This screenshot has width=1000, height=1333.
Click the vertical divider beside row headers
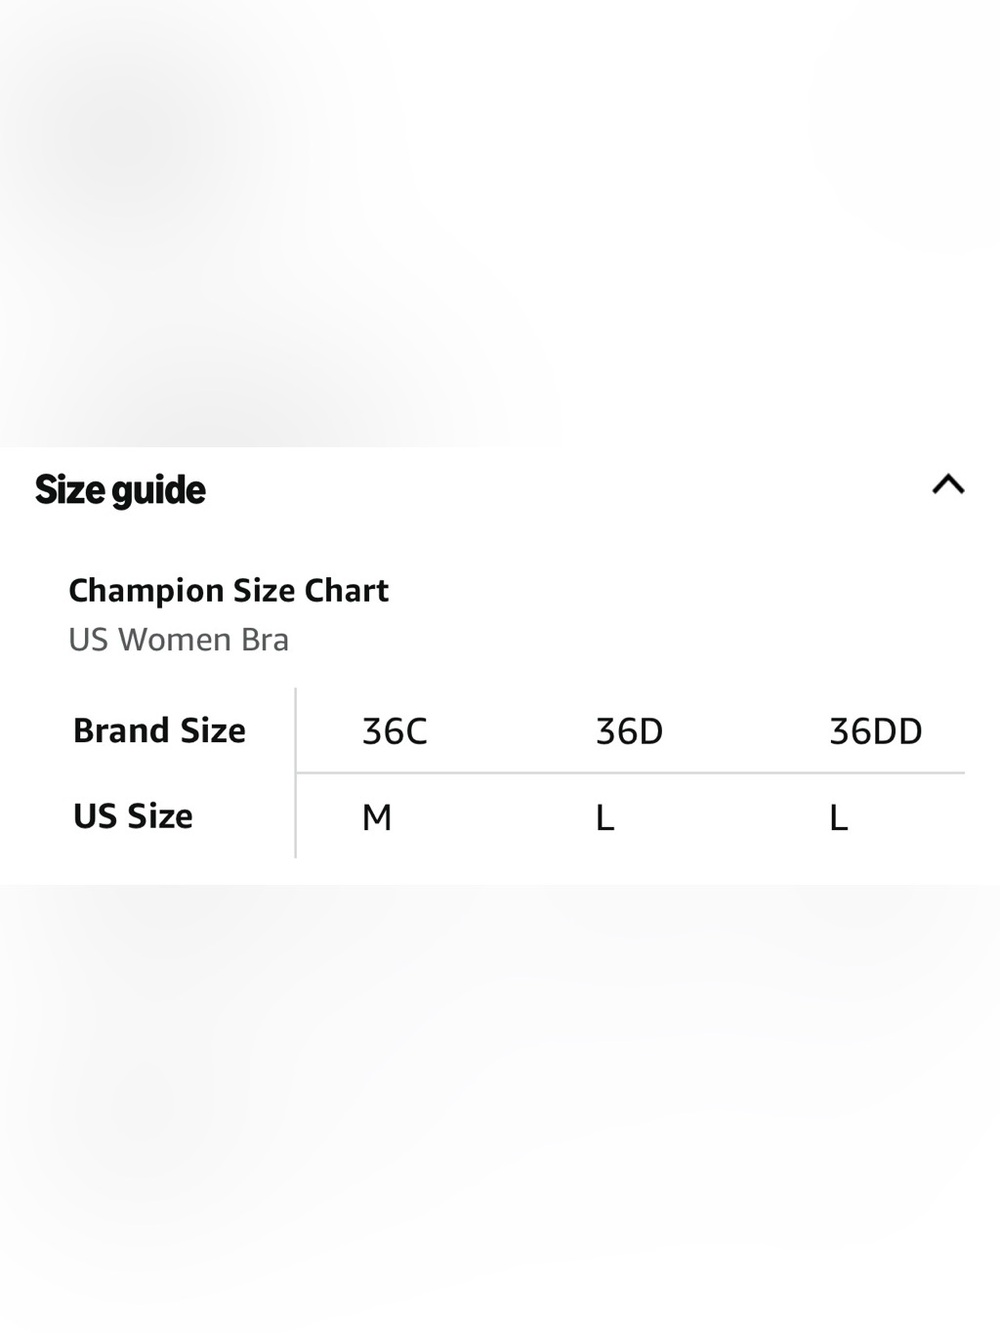pyautogui.click(x=296, y=773)
